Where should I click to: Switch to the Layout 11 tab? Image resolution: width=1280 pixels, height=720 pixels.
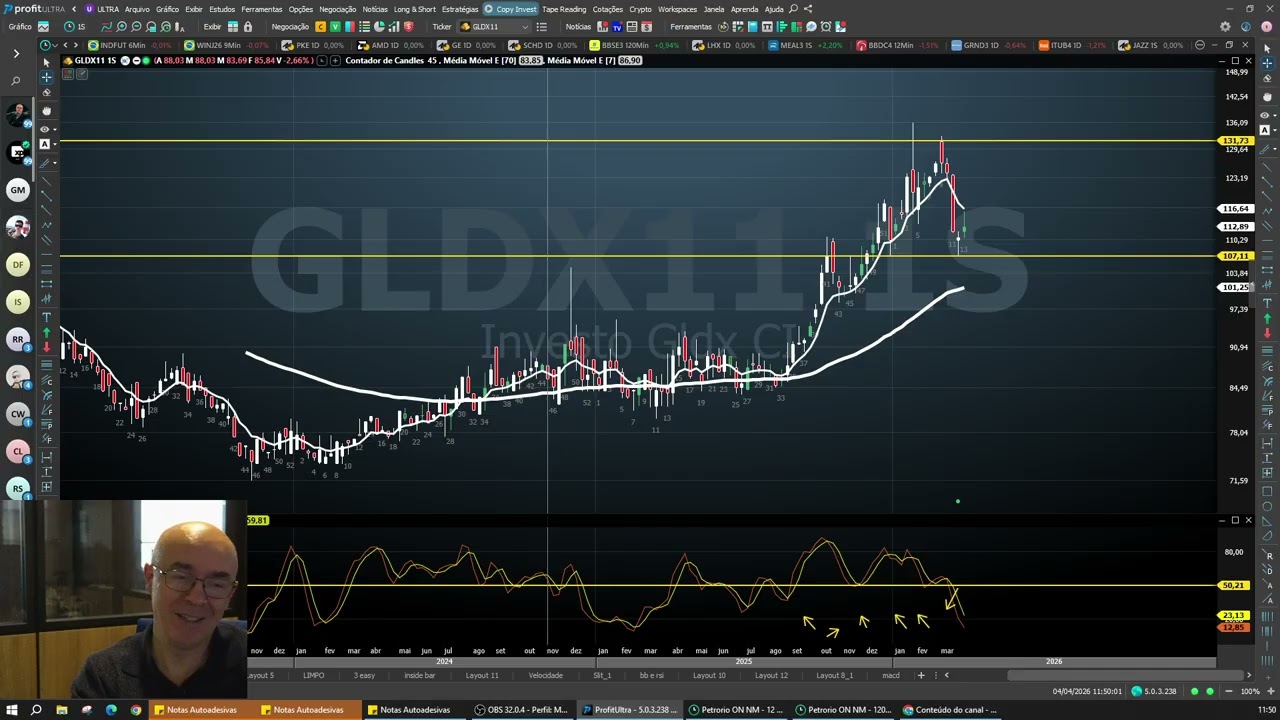coord(481,675)
